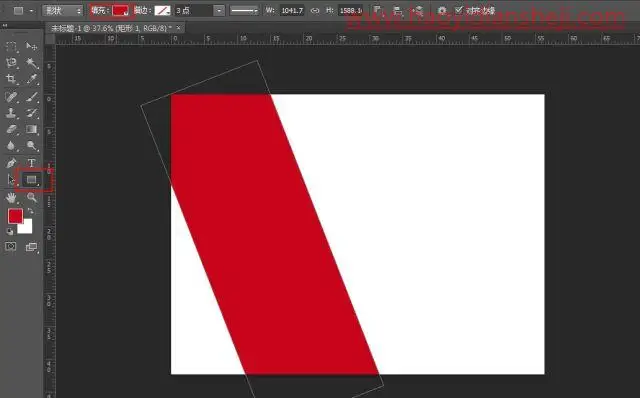Open the foreground color picker
640x398 pixels.
coord(16,216)
